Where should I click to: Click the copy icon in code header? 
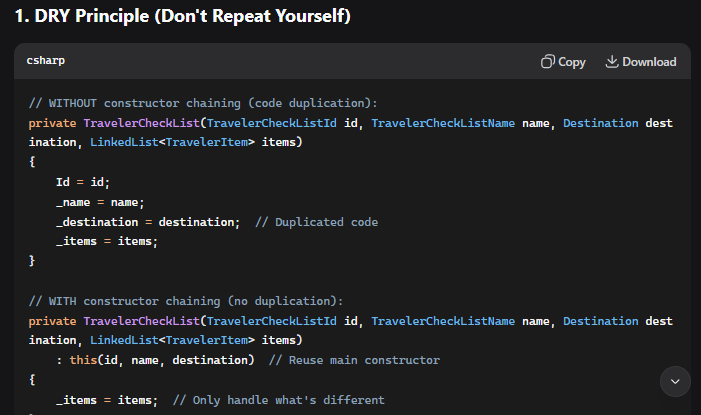(547, 62)
